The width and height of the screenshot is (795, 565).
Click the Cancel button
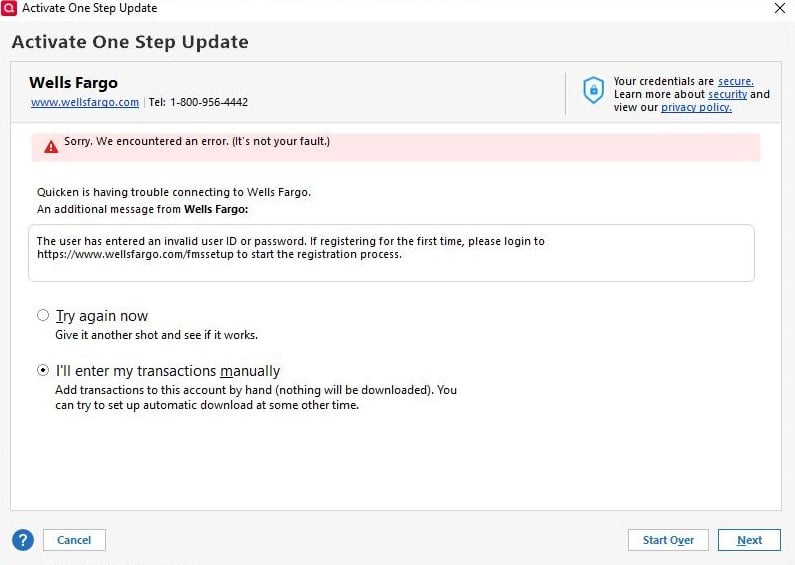click(x=74, y=540)
